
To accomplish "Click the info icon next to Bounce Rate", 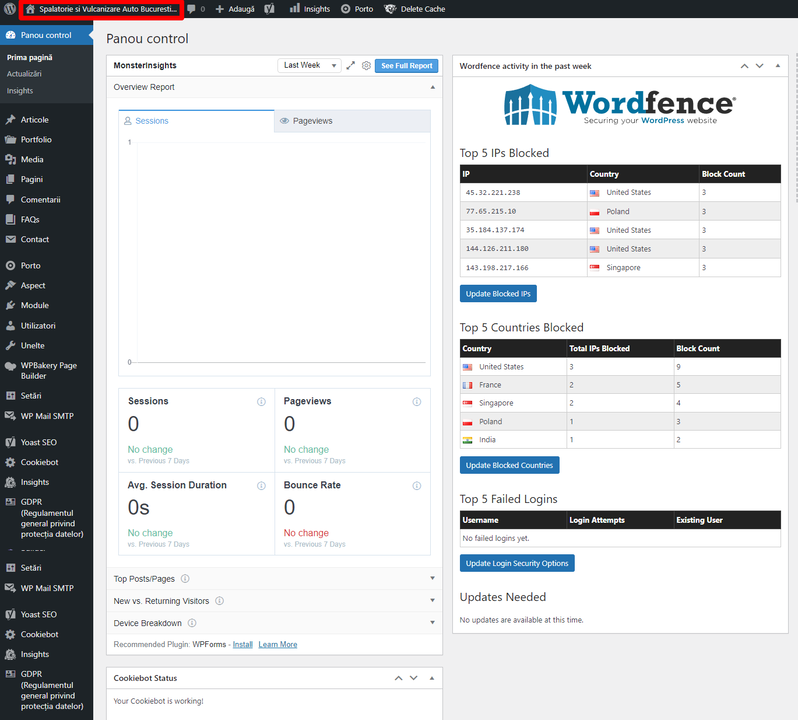I will click(x=417, y=485).
